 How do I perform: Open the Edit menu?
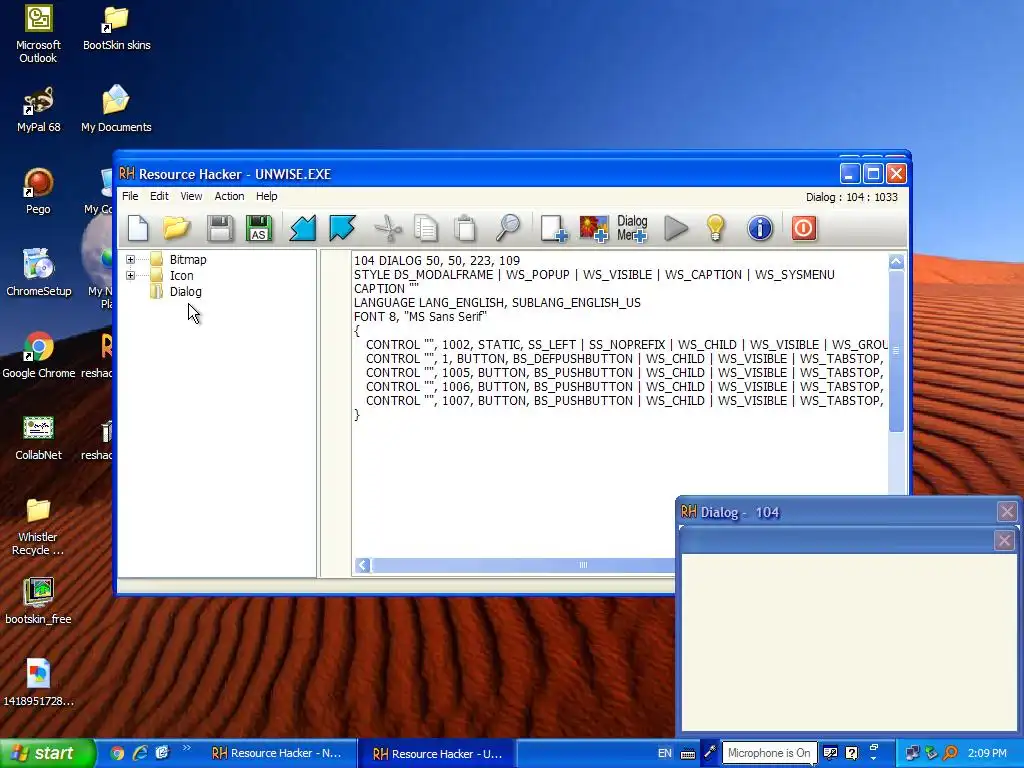click(x=159, y=196)
